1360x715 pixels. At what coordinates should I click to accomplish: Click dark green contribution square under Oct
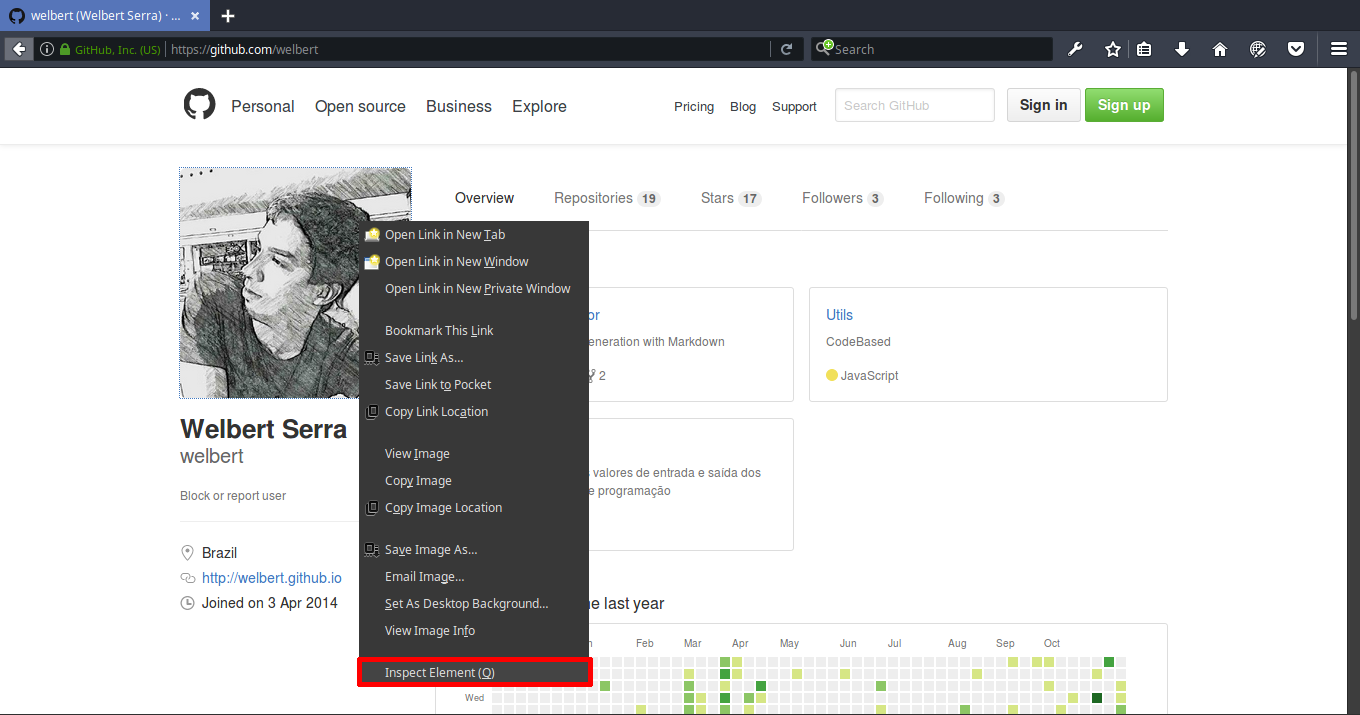[1097, 698]
